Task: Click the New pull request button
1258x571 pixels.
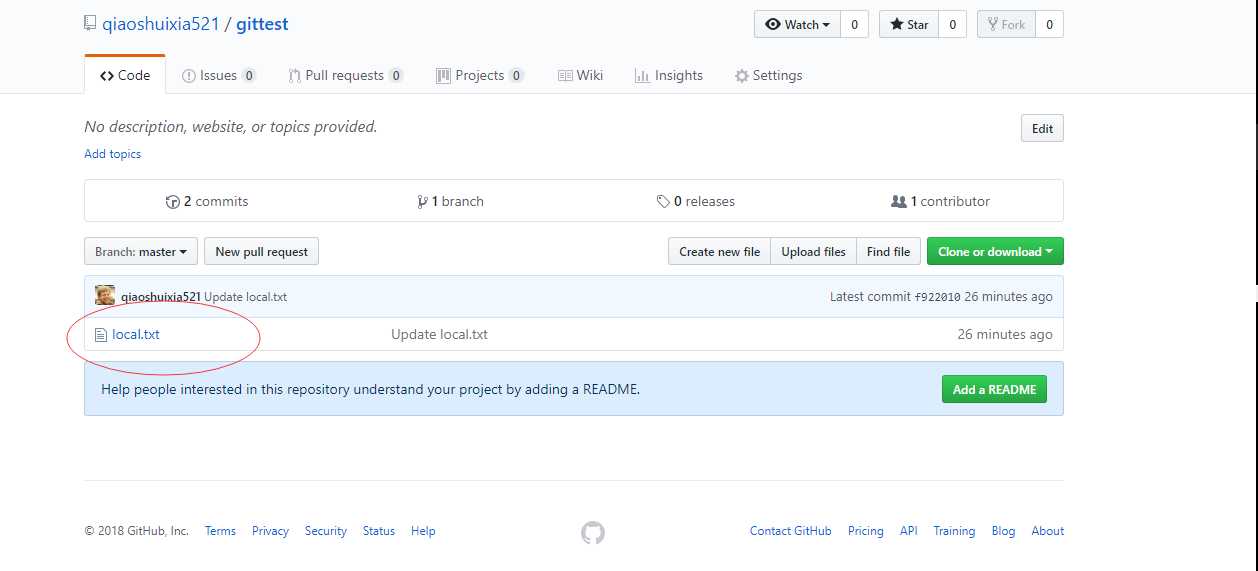Action: pyautogui.click(x=261, y=251)
